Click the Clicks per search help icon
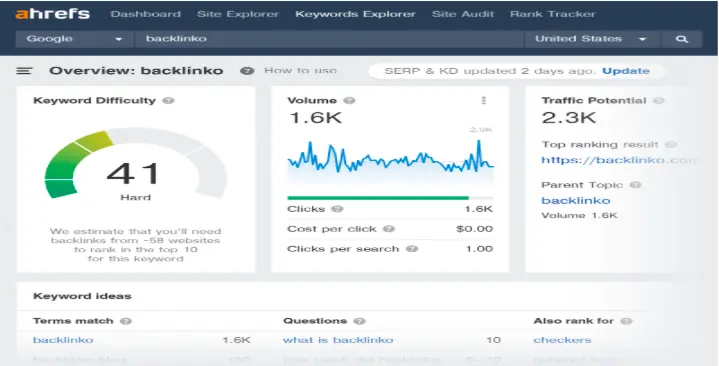Screen dimensions: 719x366 click(412, 249)
